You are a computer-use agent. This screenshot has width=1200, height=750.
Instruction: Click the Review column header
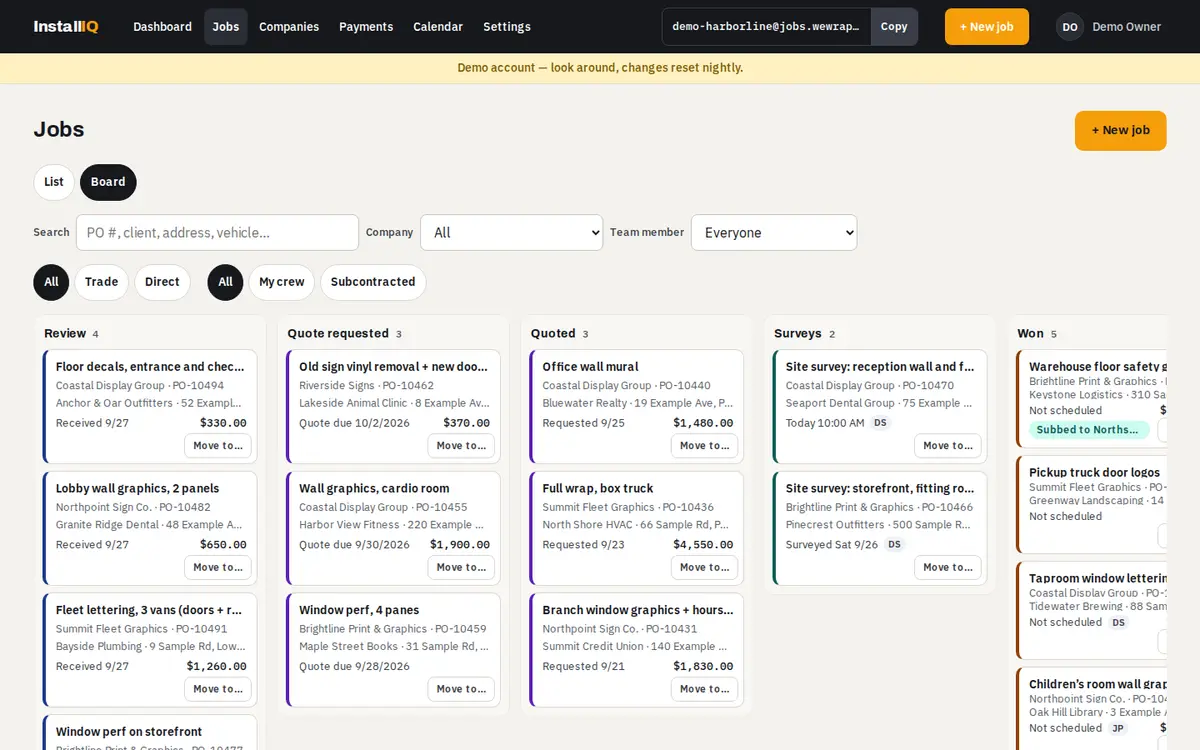(65, 334)
